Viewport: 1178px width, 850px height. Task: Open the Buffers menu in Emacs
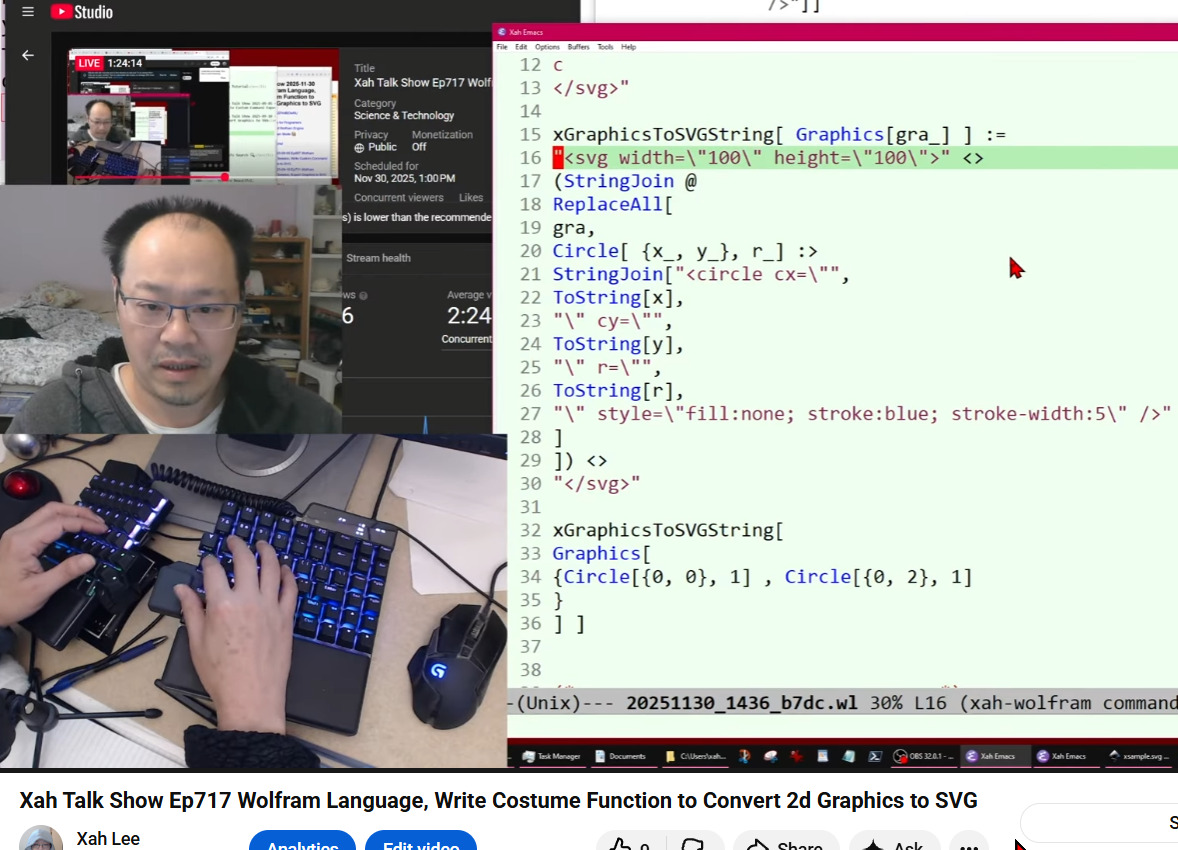578,47
